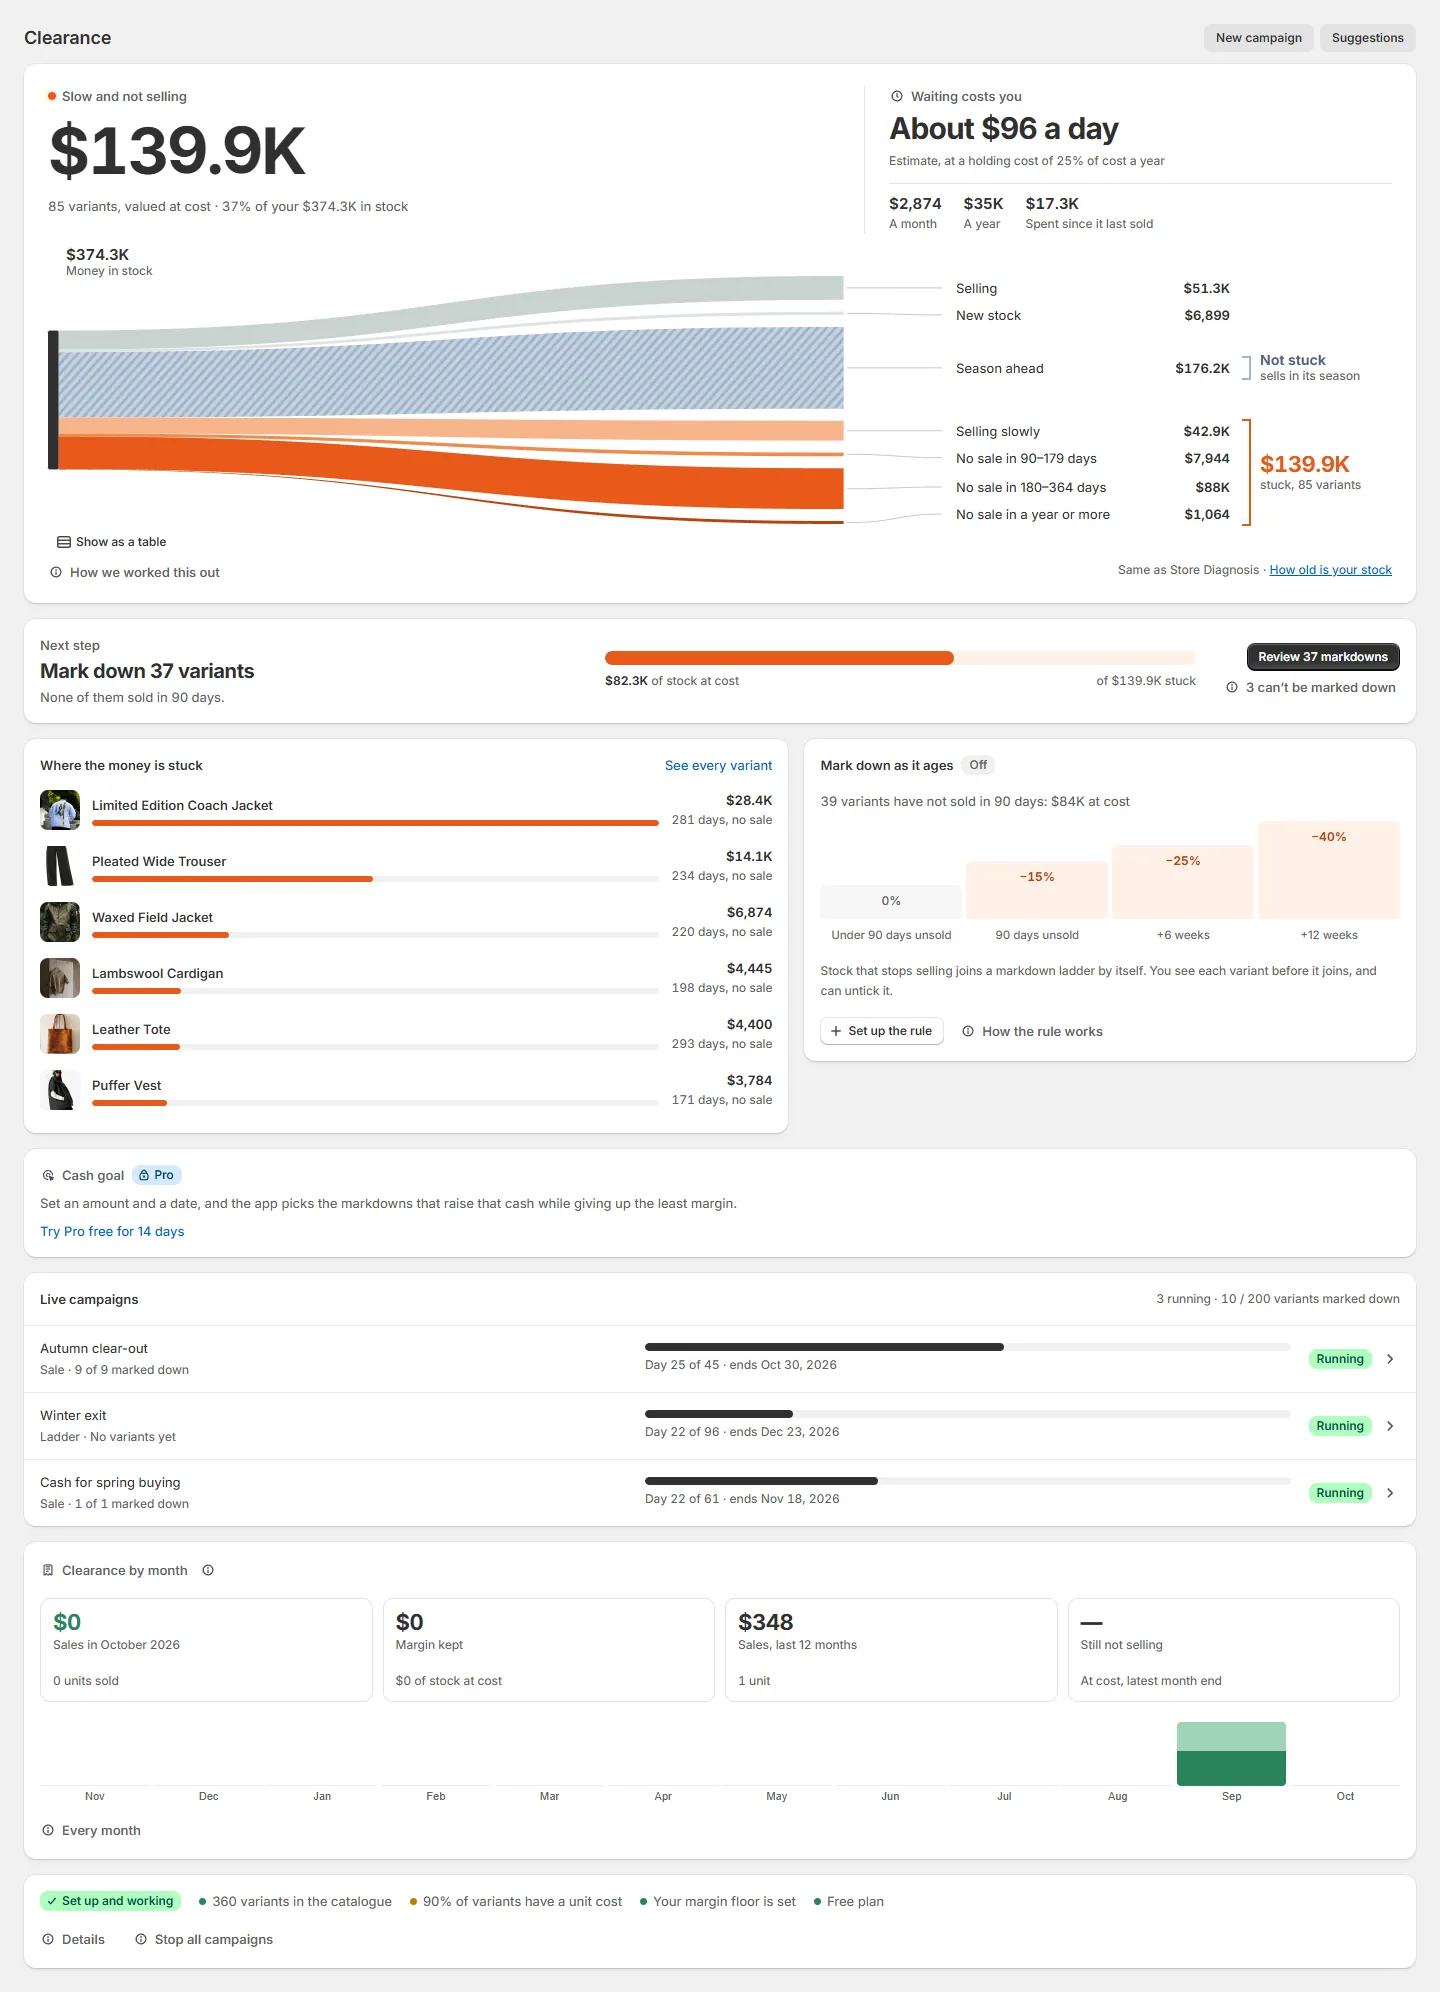This screenshot has width=1440, height=1992.
Task: Click "Try Pro free for 14 days"
Action: pos(112,1232)
